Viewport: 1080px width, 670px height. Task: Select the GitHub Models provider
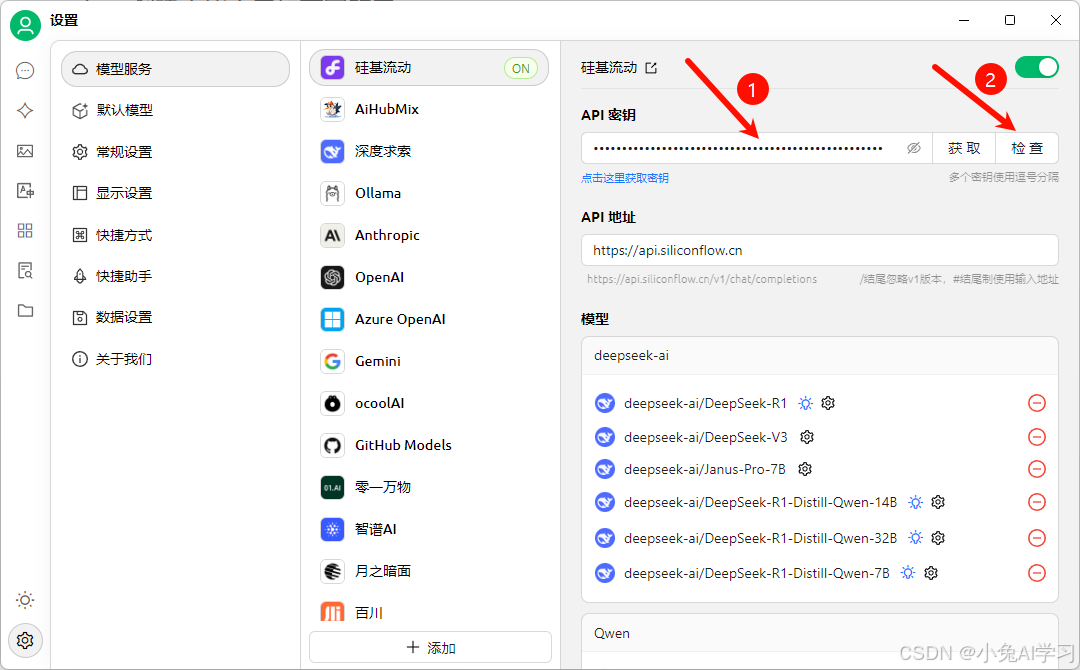click(428, 446)
